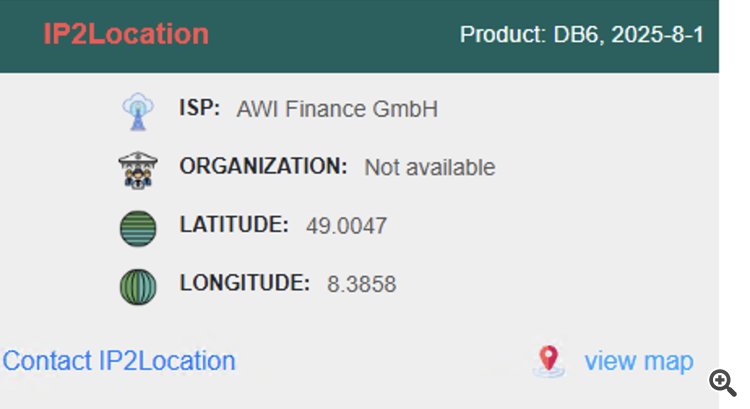Screen dimensions: 750x409
Task: Click the Product DB6 date text
Action: tap(581, 35)
